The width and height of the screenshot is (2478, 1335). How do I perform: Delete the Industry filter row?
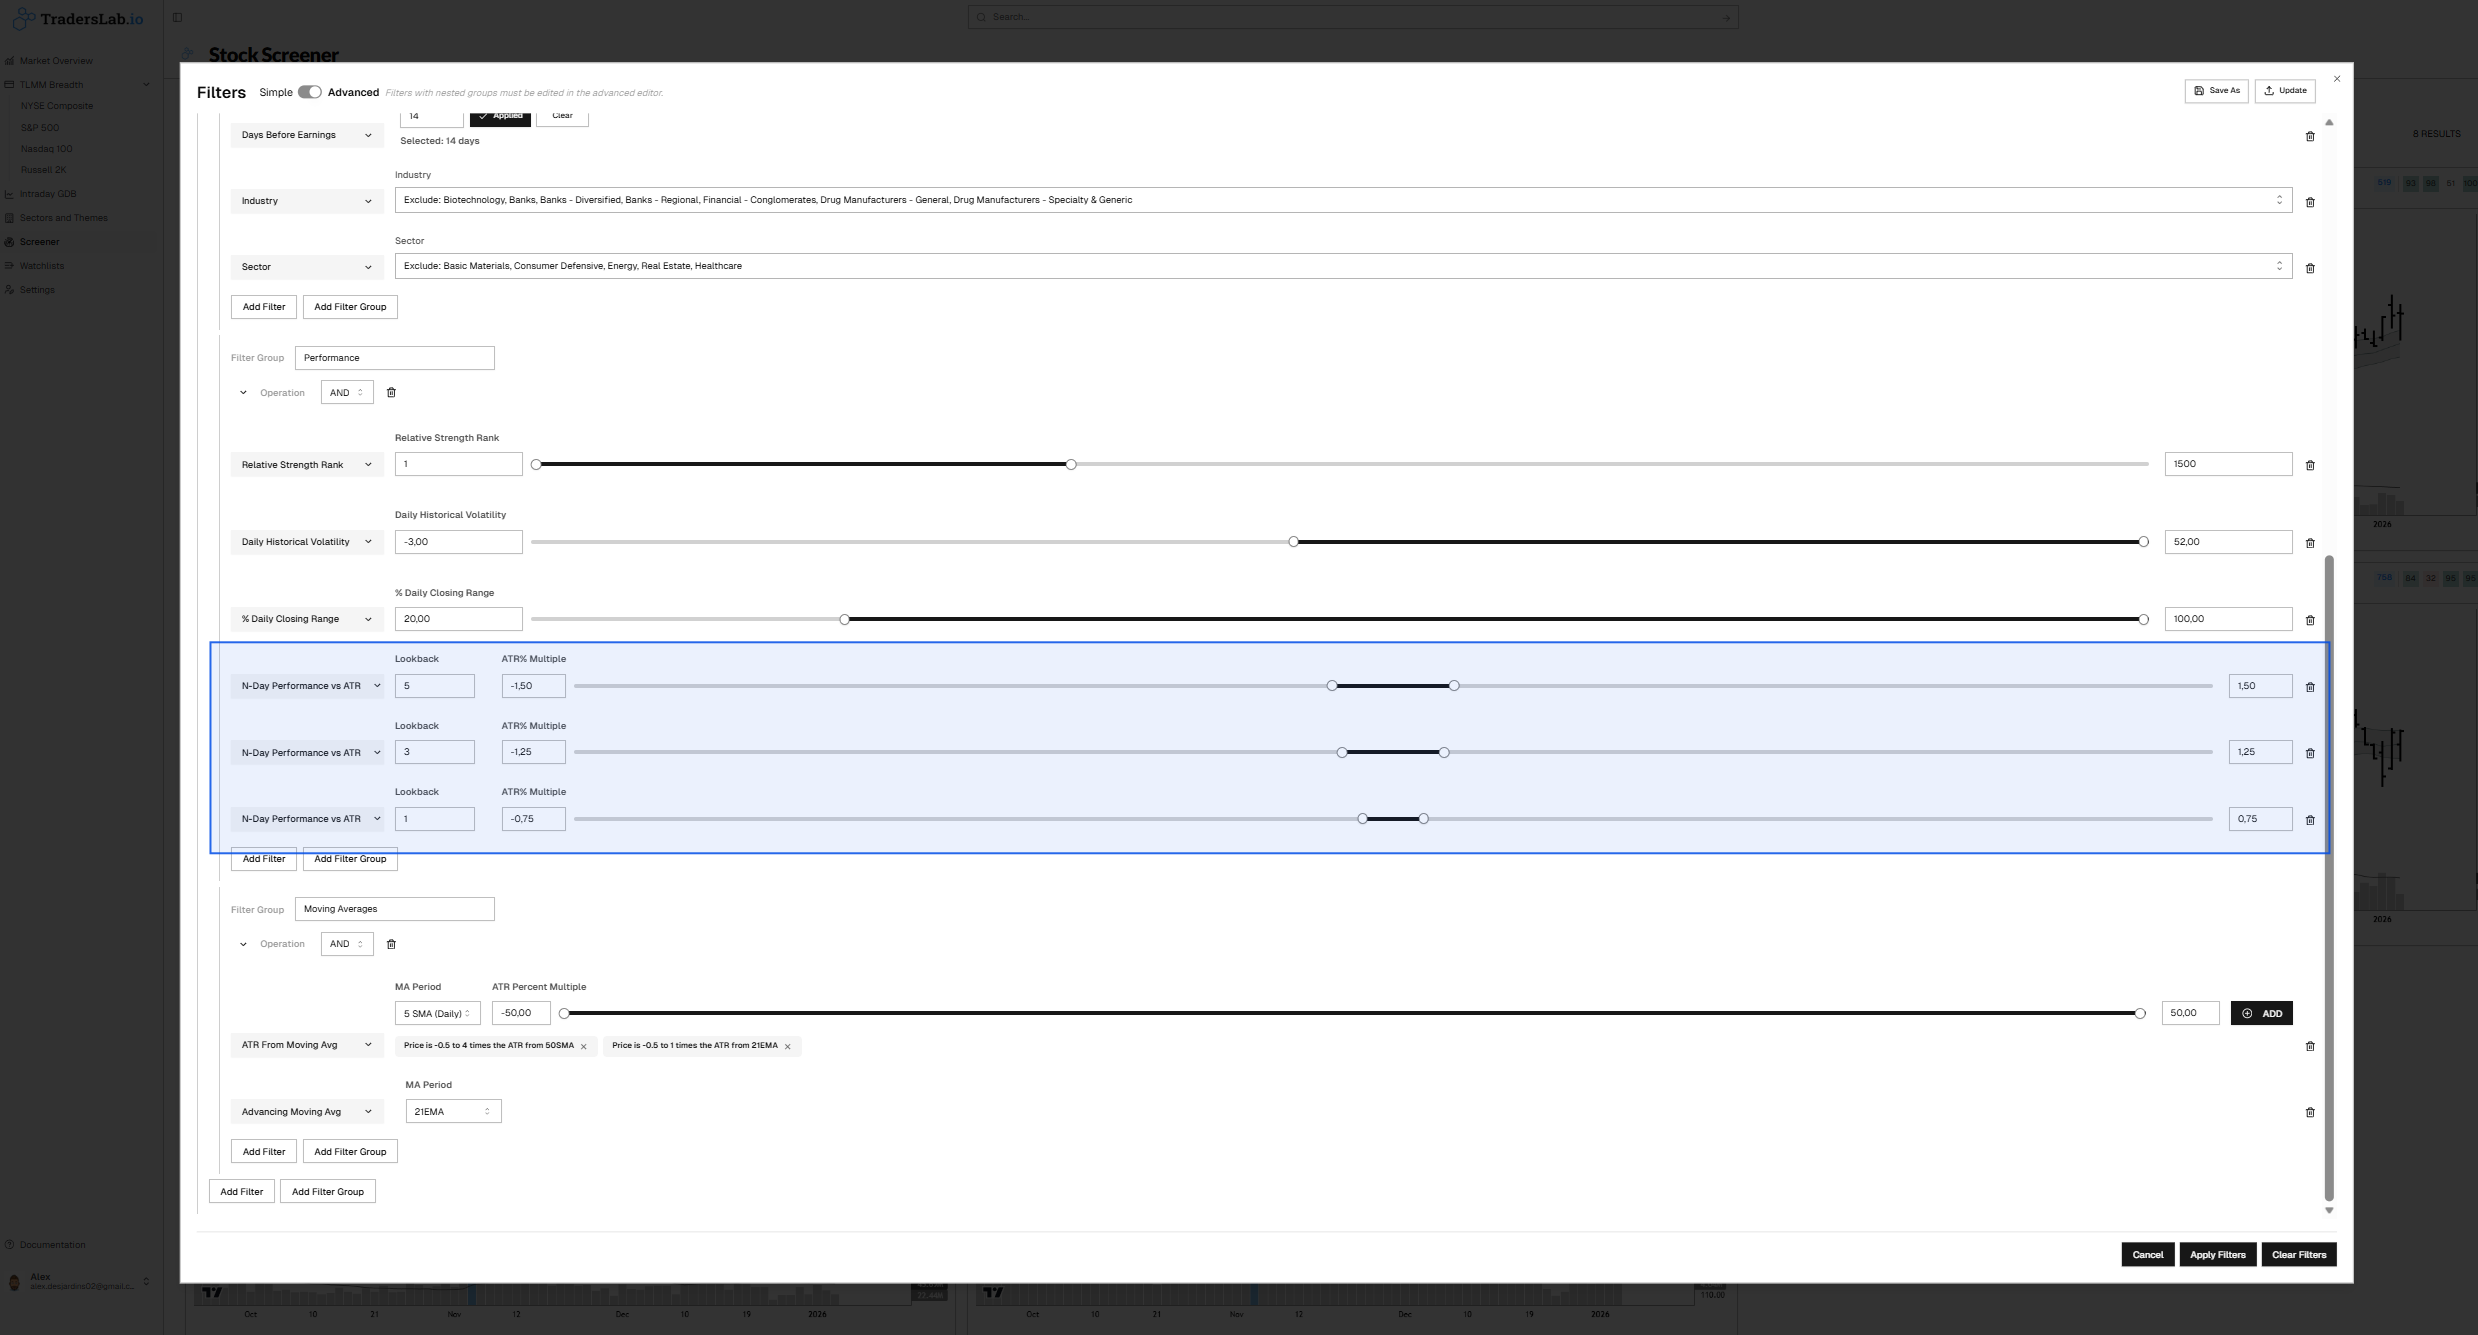pos(2309,202)
